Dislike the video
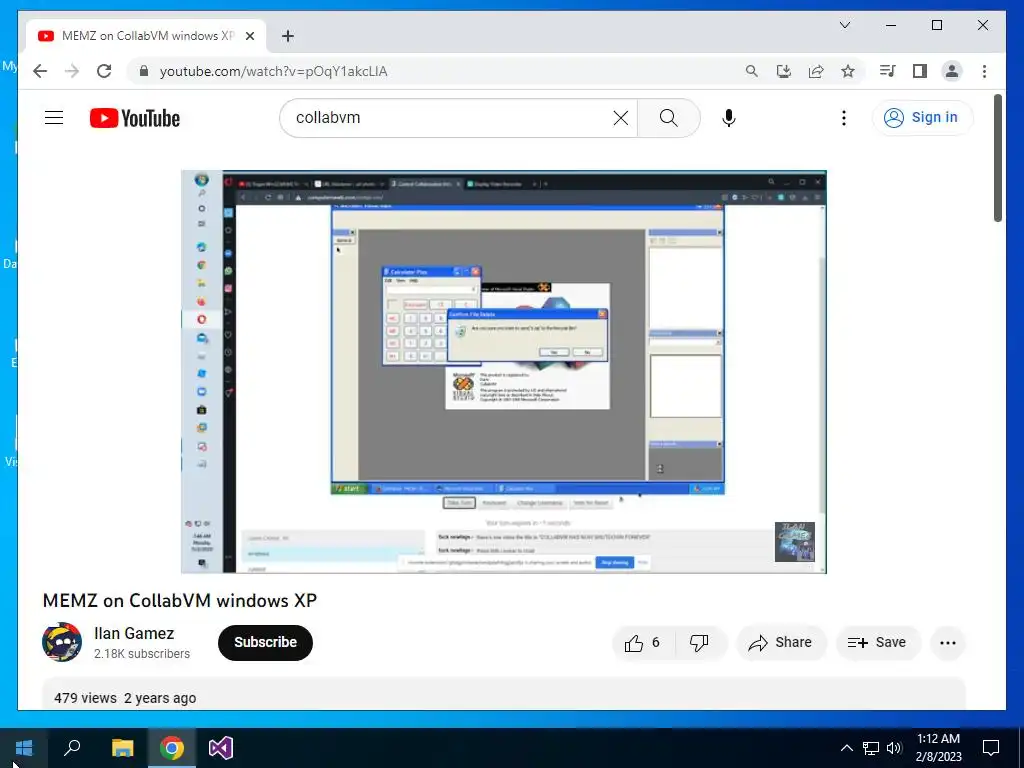The height and width of the screenshot is (768, 1024). 700,643
